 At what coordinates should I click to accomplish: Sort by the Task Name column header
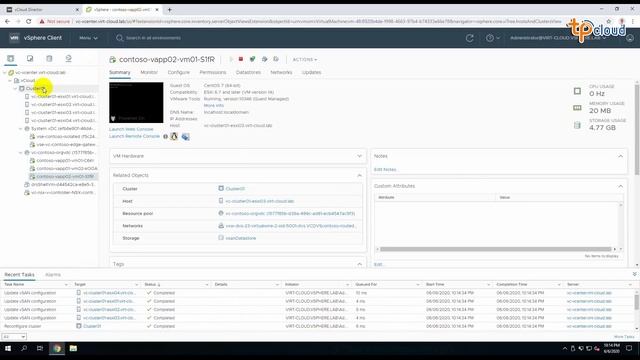(14, 284)
